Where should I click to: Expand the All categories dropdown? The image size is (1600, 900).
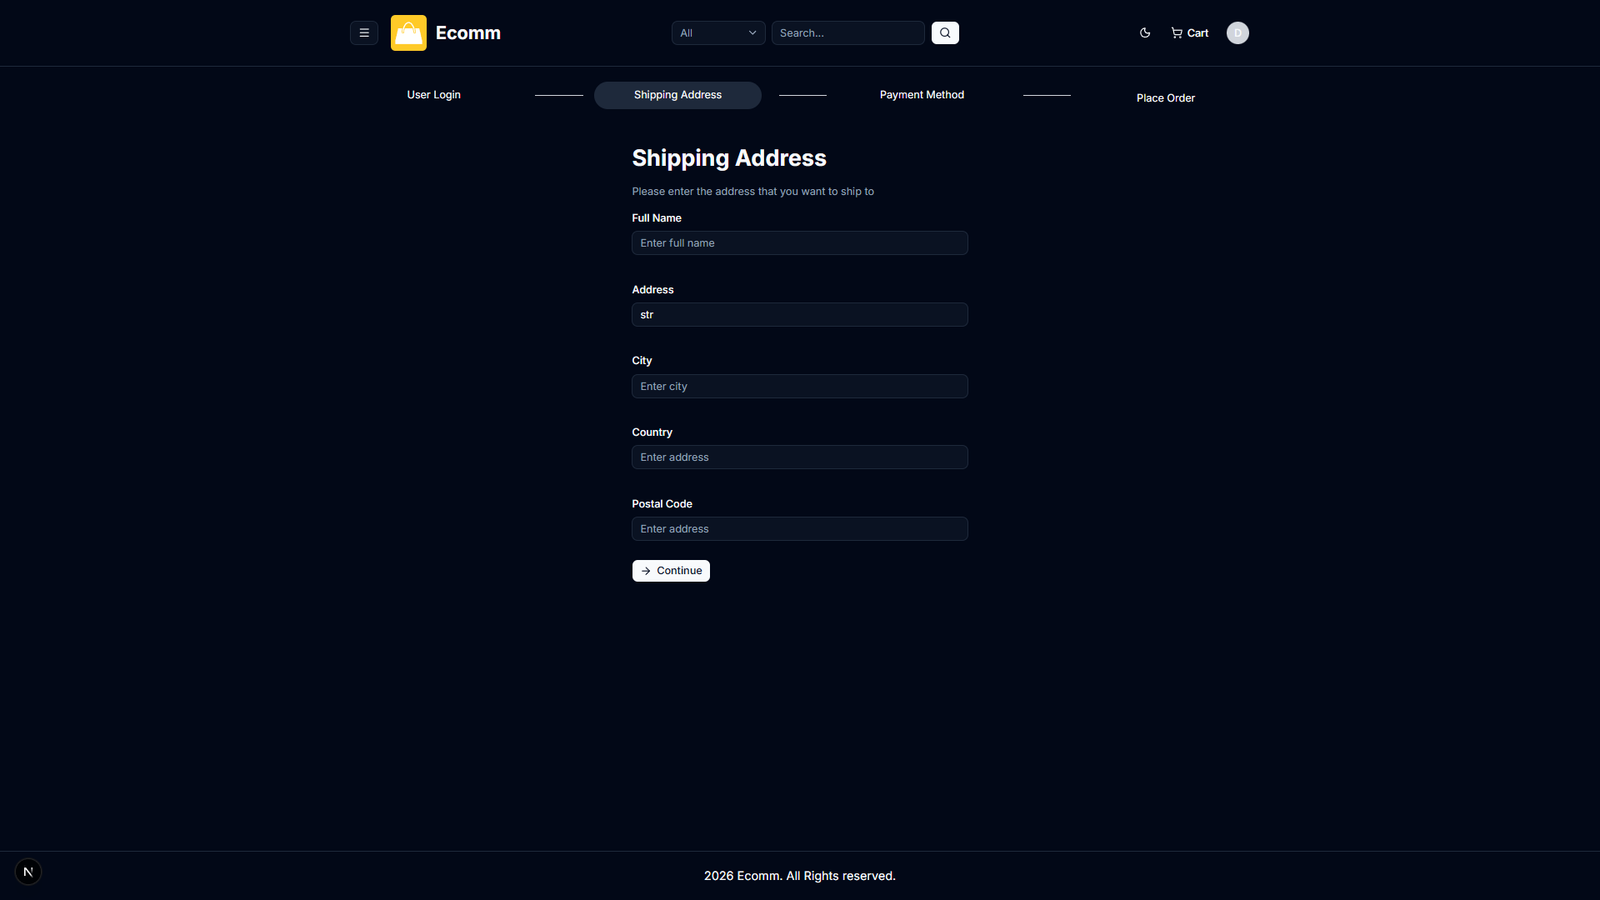pyautogui.click(x=718, y=33)
